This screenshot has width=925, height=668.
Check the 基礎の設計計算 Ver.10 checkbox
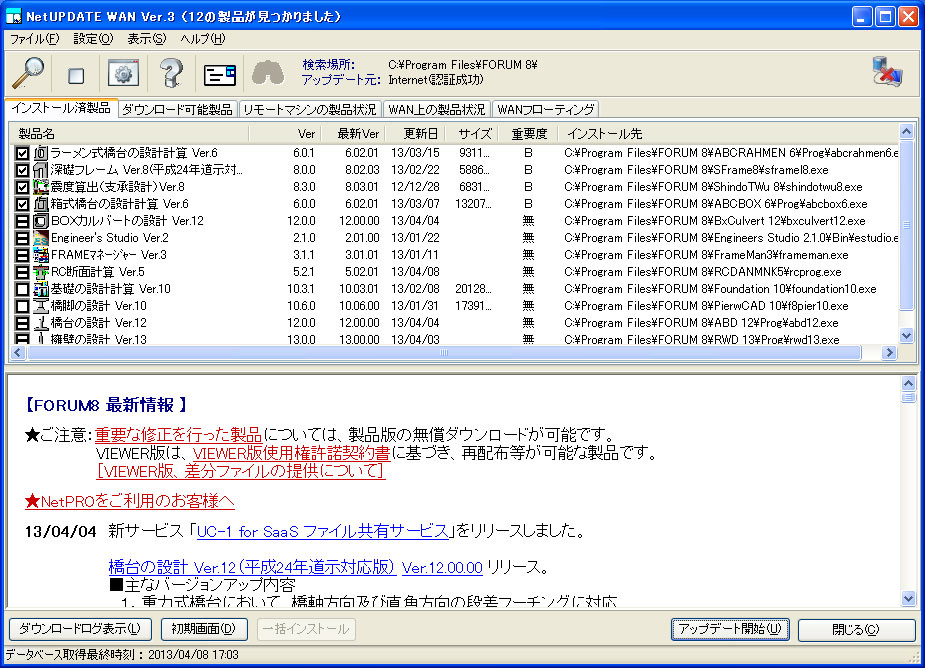(x=22, y=289)
